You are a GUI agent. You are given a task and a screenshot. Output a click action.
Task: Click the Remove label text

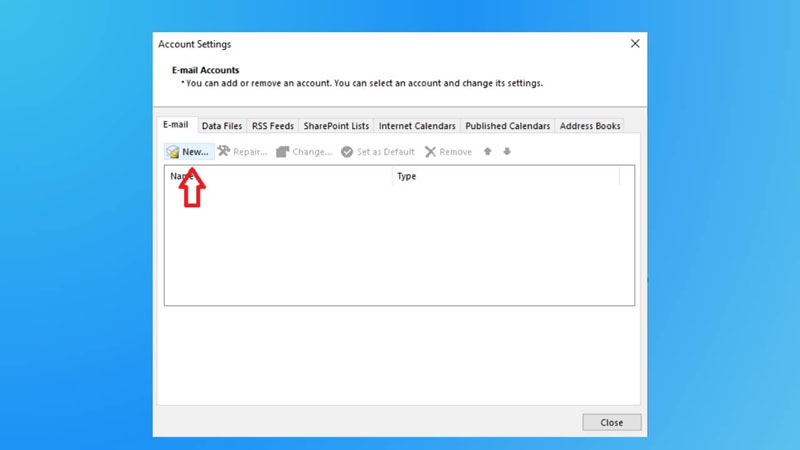point(456,152)
